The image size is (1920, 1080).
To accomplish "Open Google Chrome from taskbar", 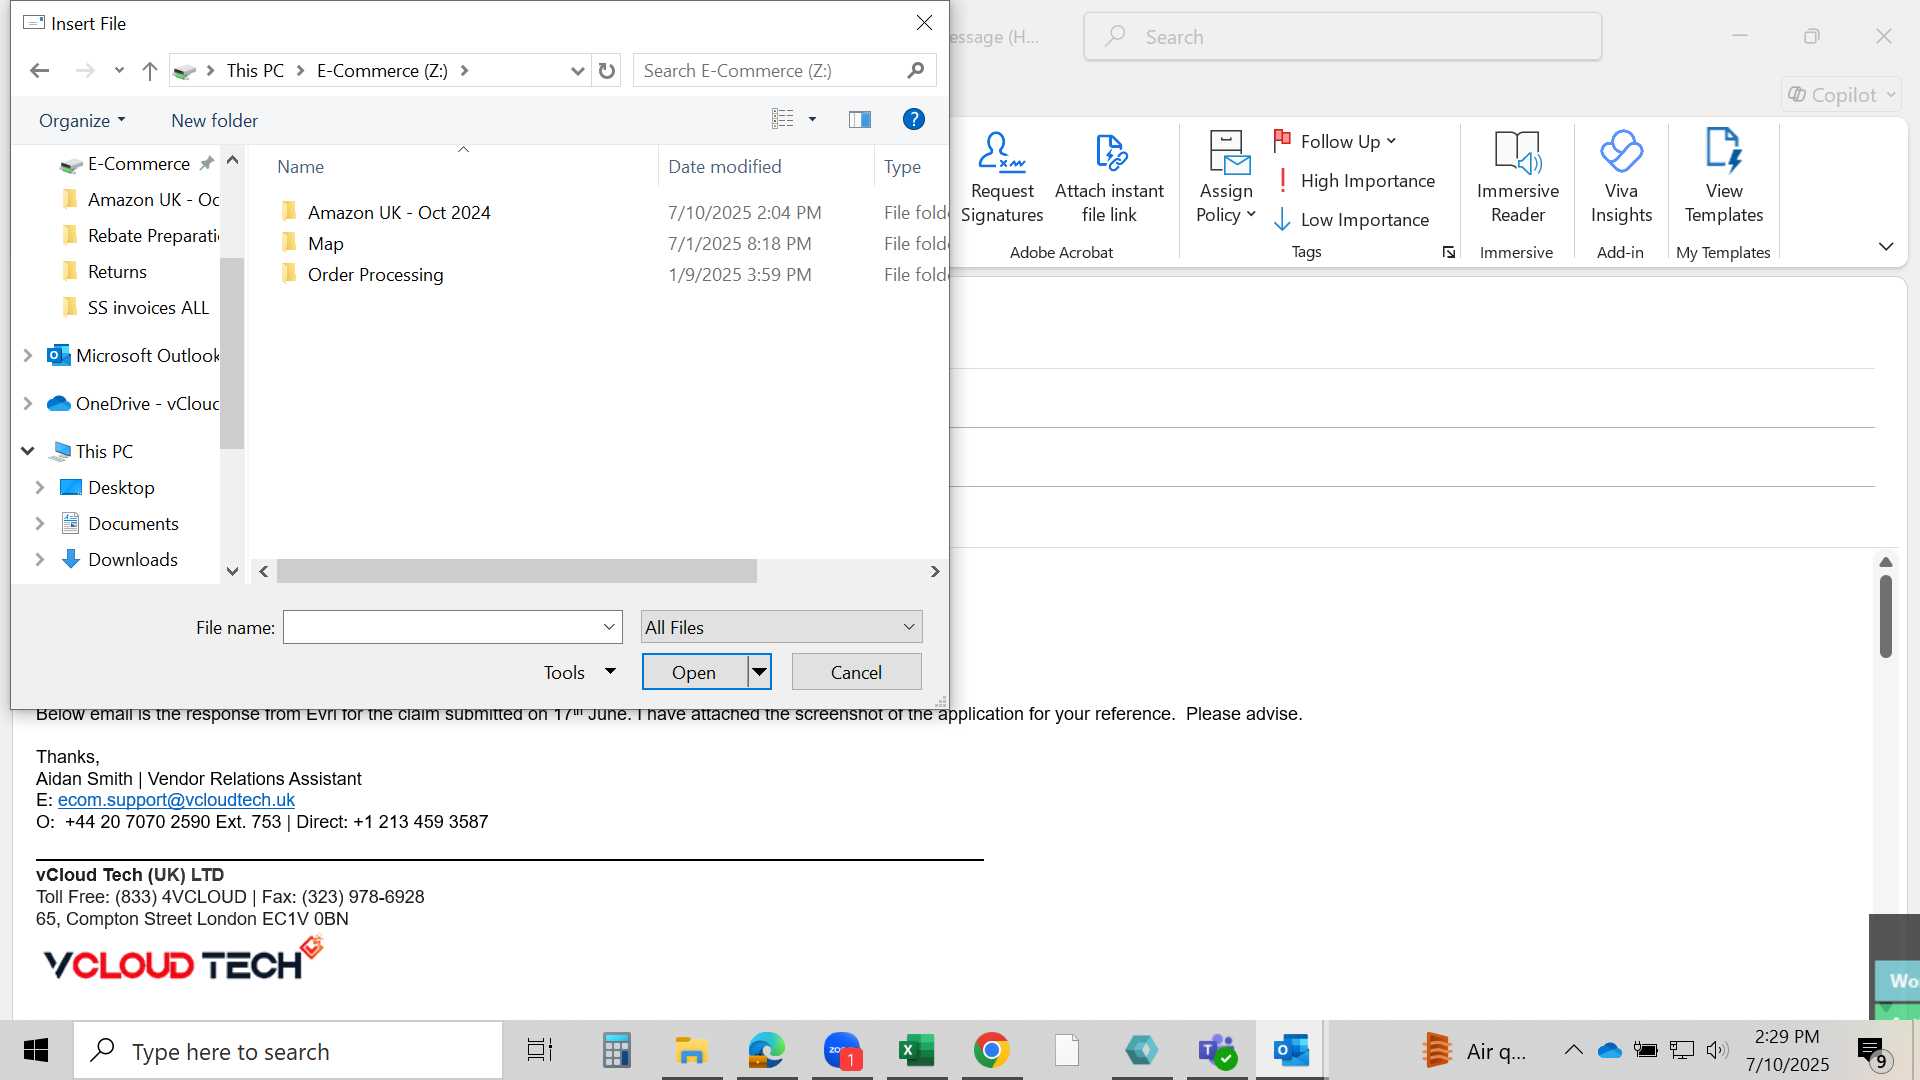I will click(991, 1051).
